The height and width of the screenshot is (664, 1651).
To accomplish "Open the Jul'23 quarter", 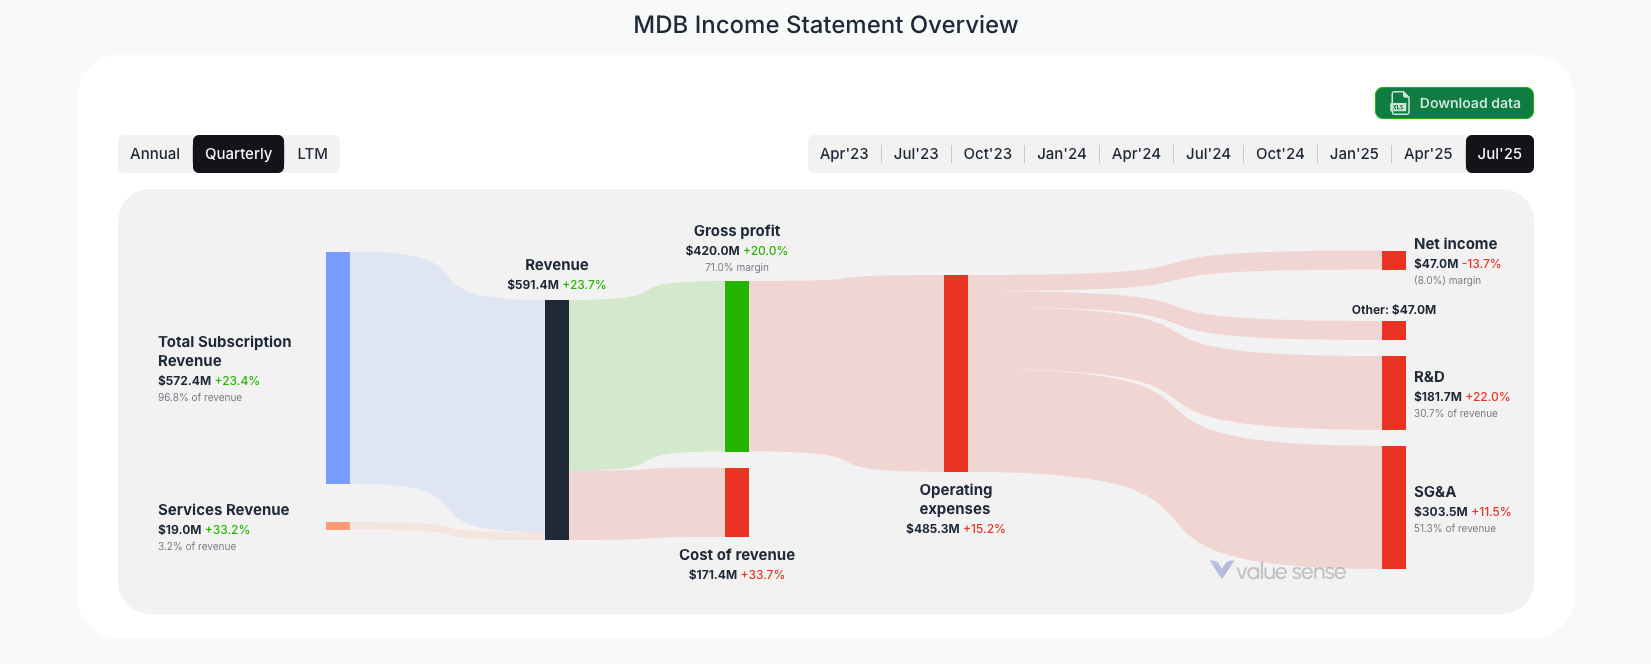I will [915, 153].
